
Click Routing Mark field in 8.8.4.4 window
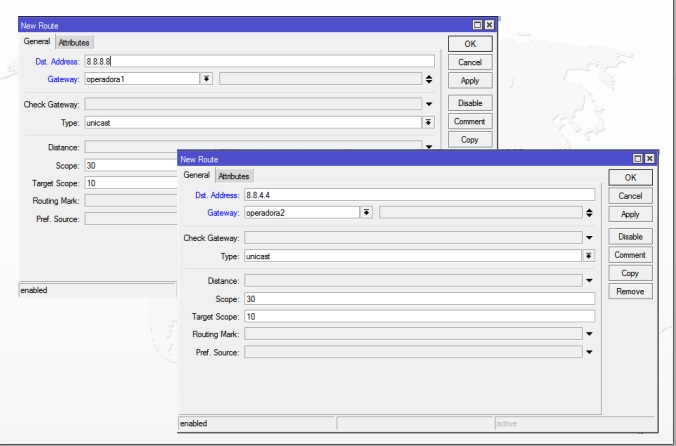413,334
